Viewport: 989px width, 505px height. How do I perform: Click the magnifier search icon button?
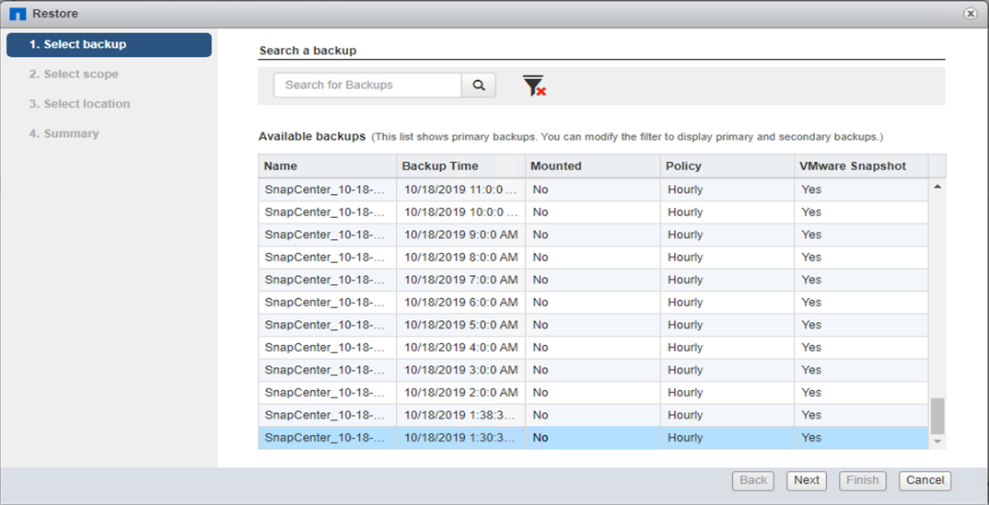(479, 85)
